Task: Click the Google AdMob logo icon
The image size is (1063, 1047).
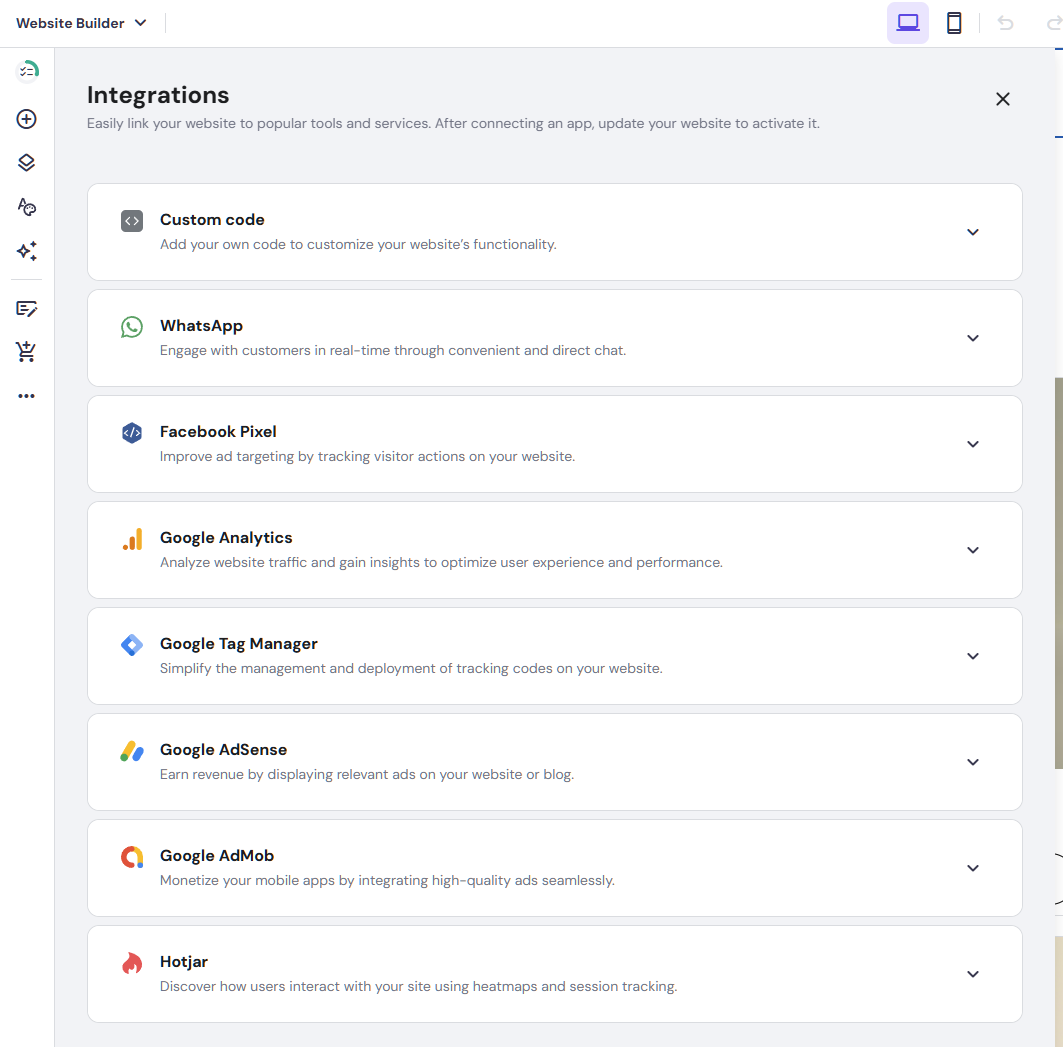Action: click(x=132, y=857)
